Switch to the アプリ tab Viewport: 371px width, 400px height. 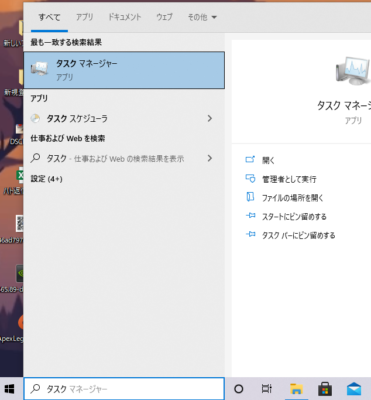pos(84,17)
